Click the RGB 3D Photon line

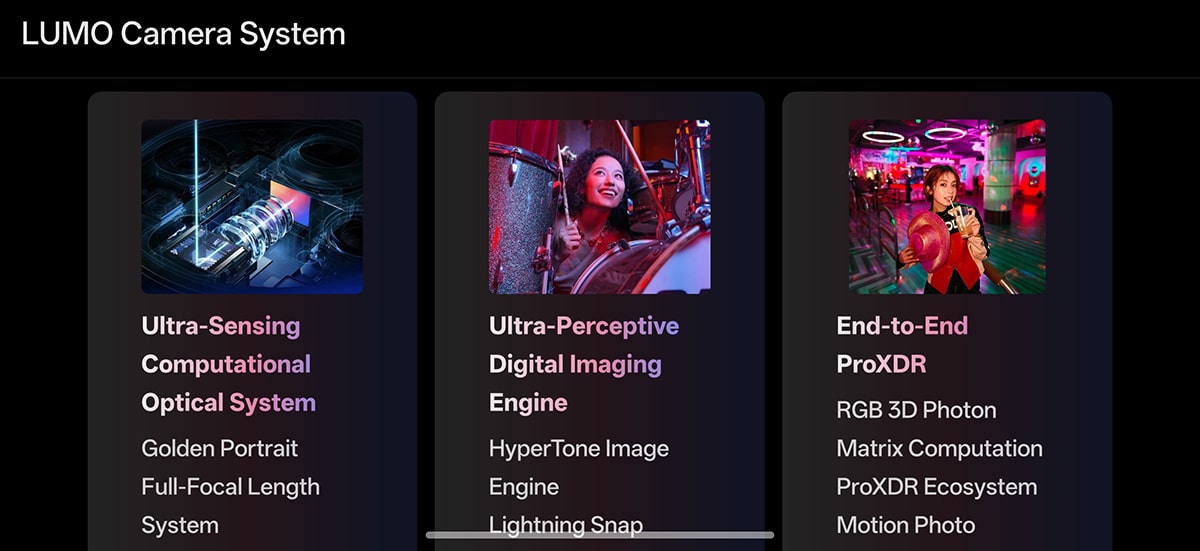(x=916, y=410)
